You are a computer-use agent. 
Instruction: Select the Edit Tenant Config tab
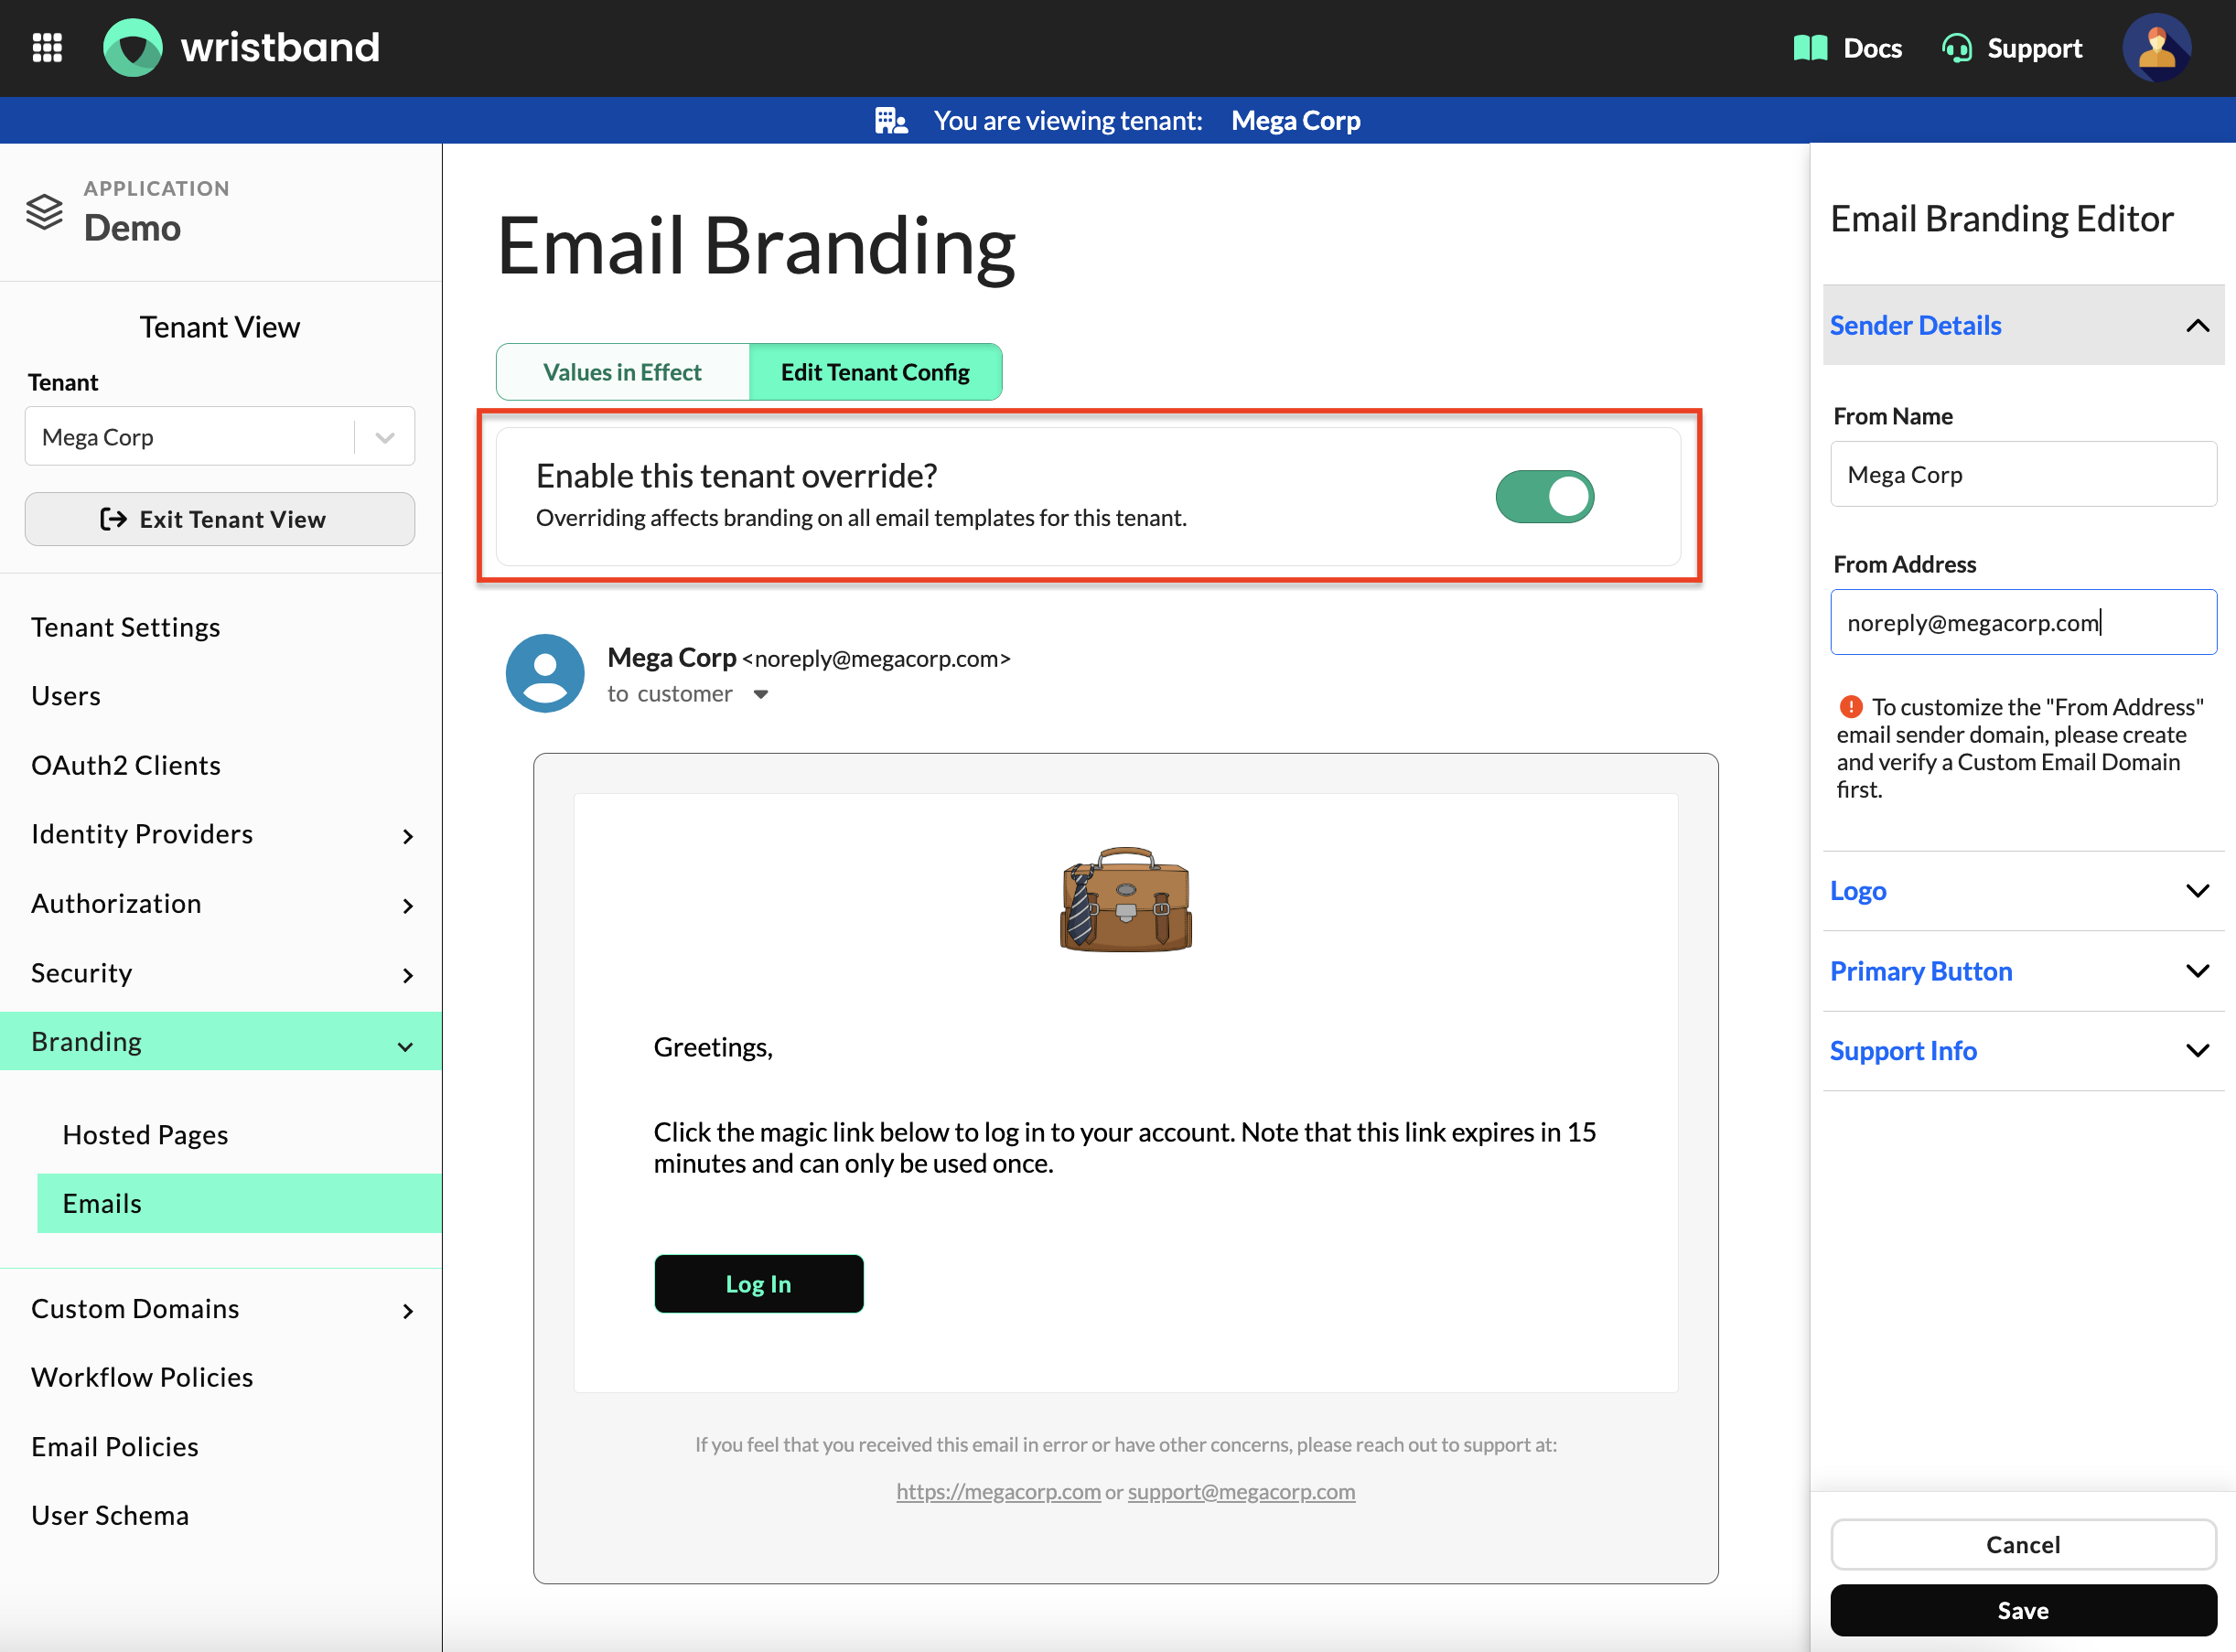(875, 372)
